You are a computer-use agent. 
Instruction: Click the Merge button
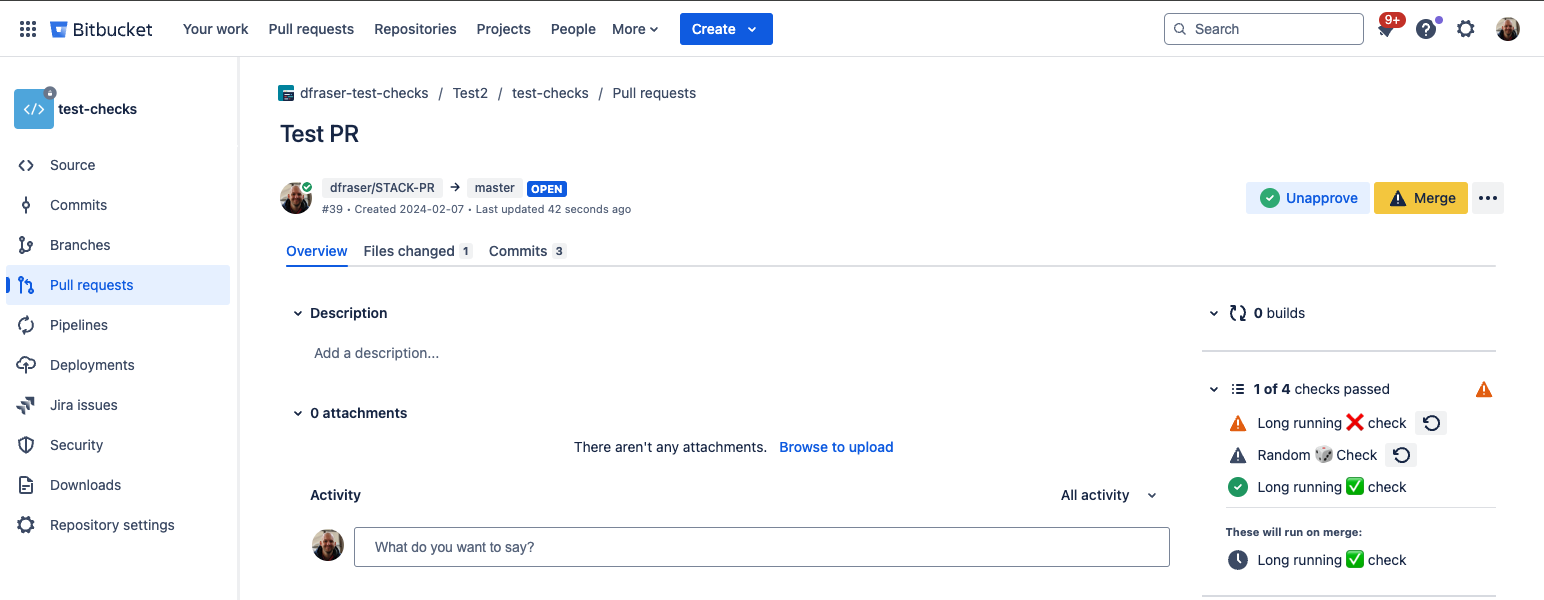(1420, 197)
